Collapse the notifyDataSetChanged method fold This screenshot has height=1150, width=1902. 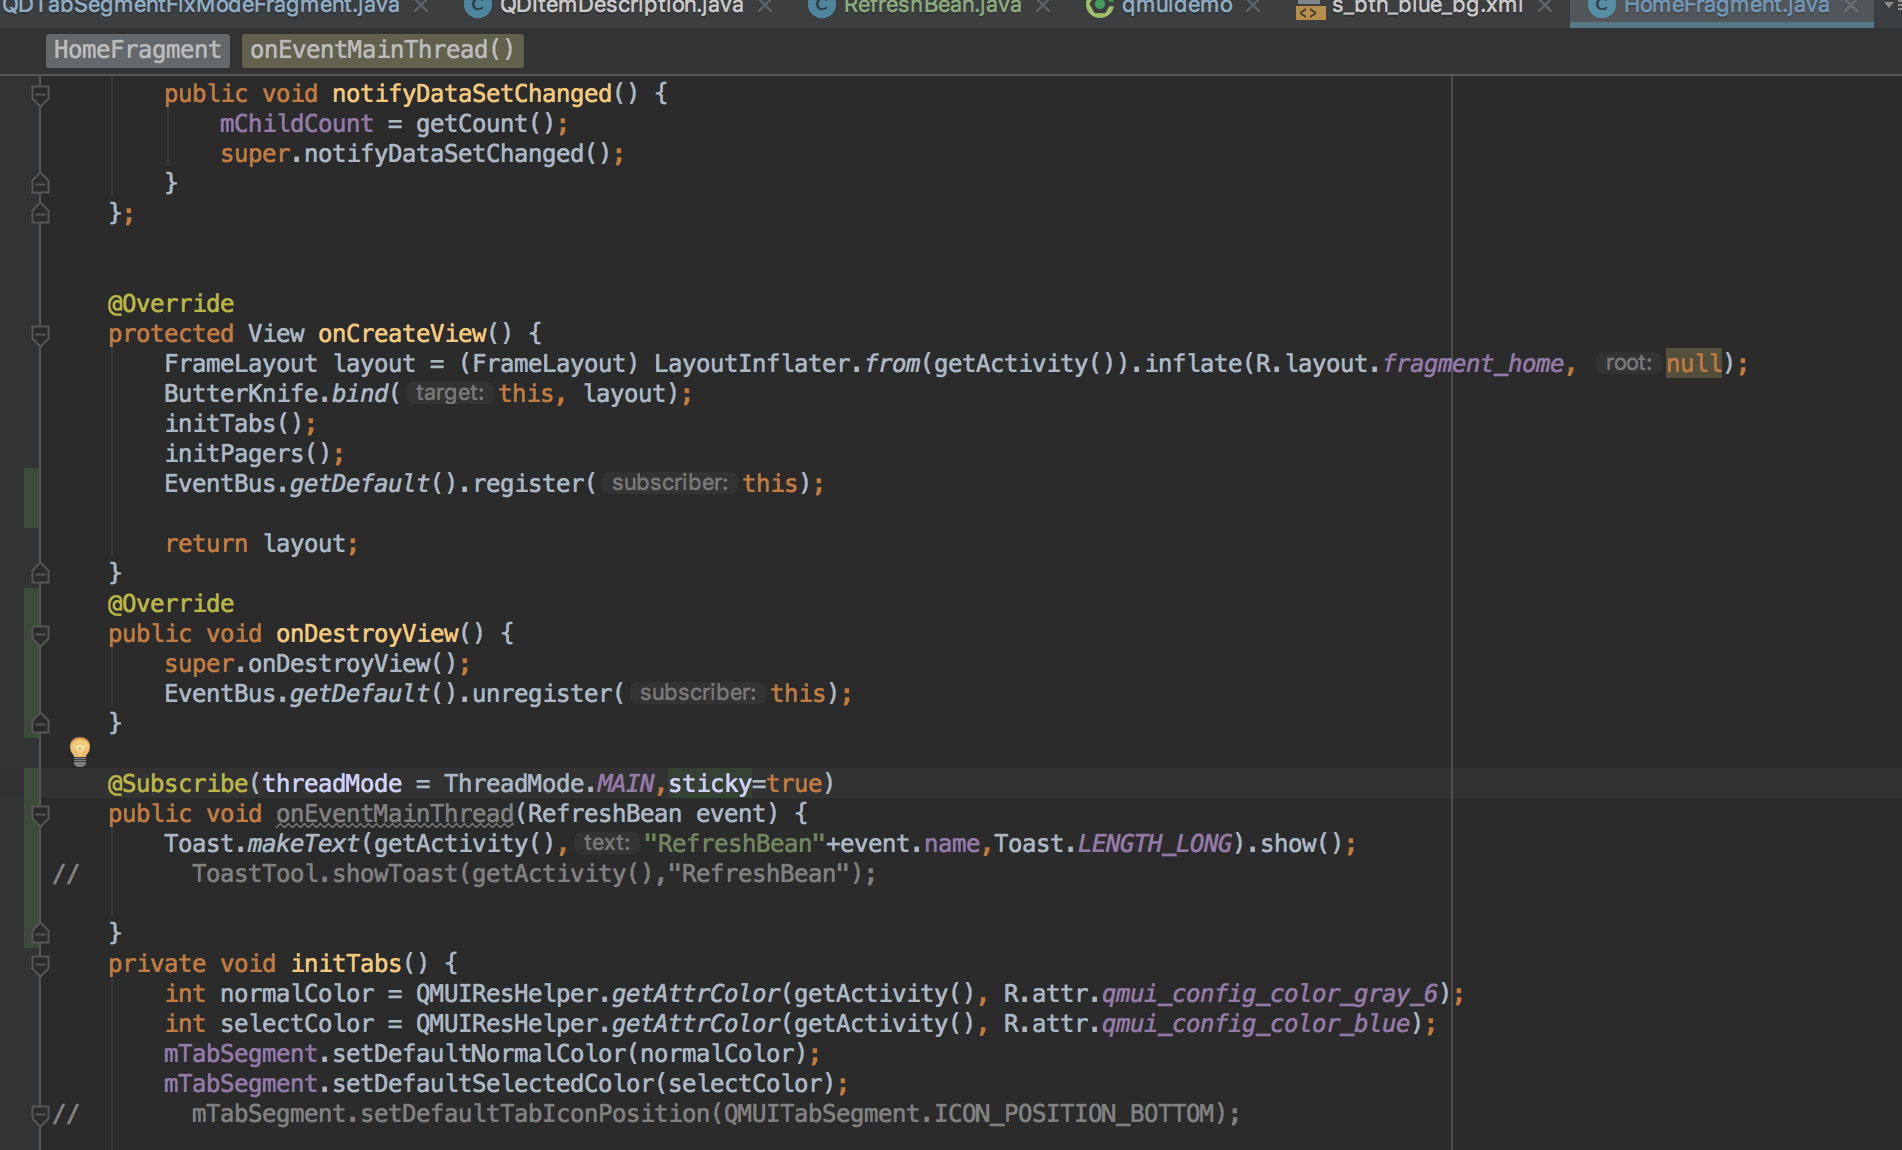[41, 95]
